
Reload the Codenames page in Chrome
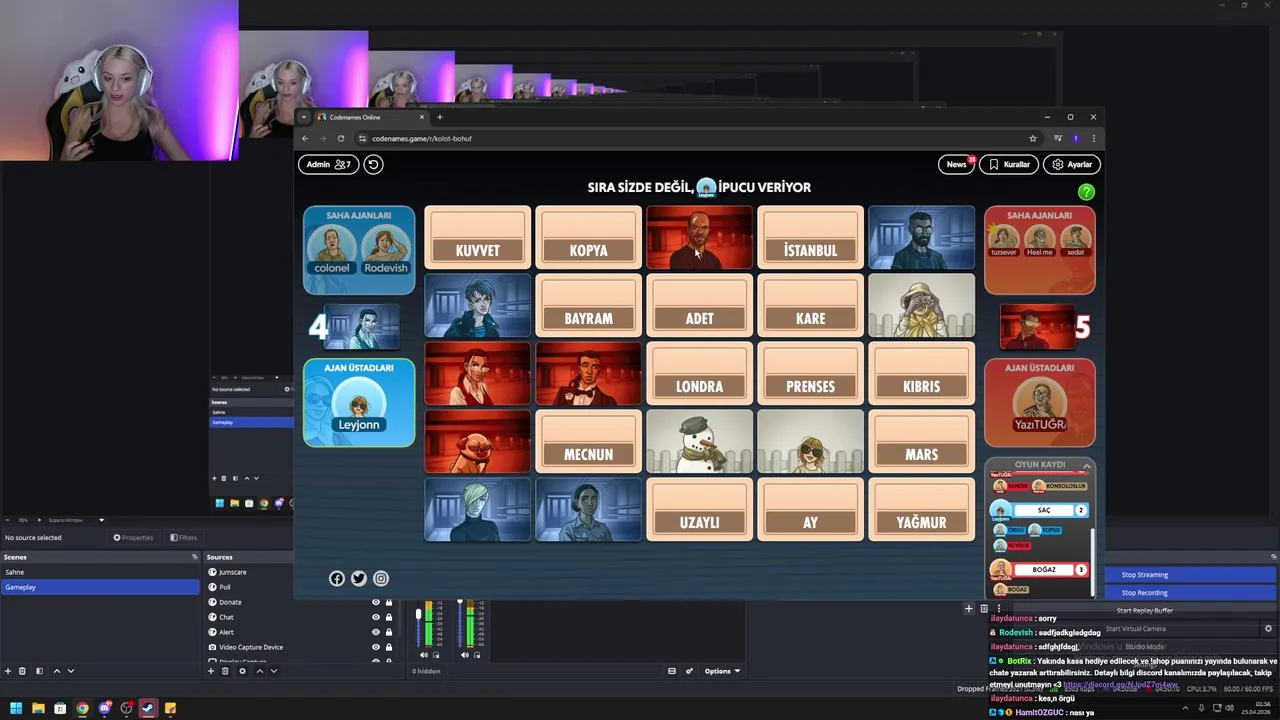coord(341,138)
